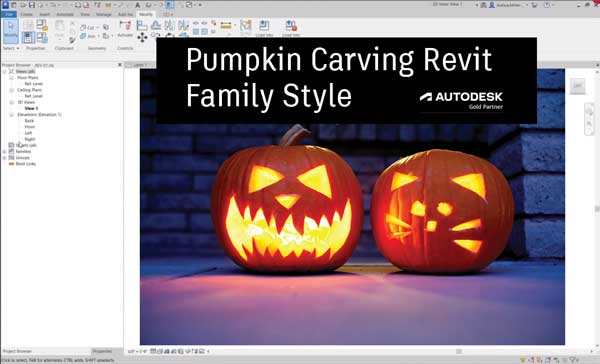This screenshot has height=364, width=600.
Task: Expand the Families node
Action: point(5,152)
